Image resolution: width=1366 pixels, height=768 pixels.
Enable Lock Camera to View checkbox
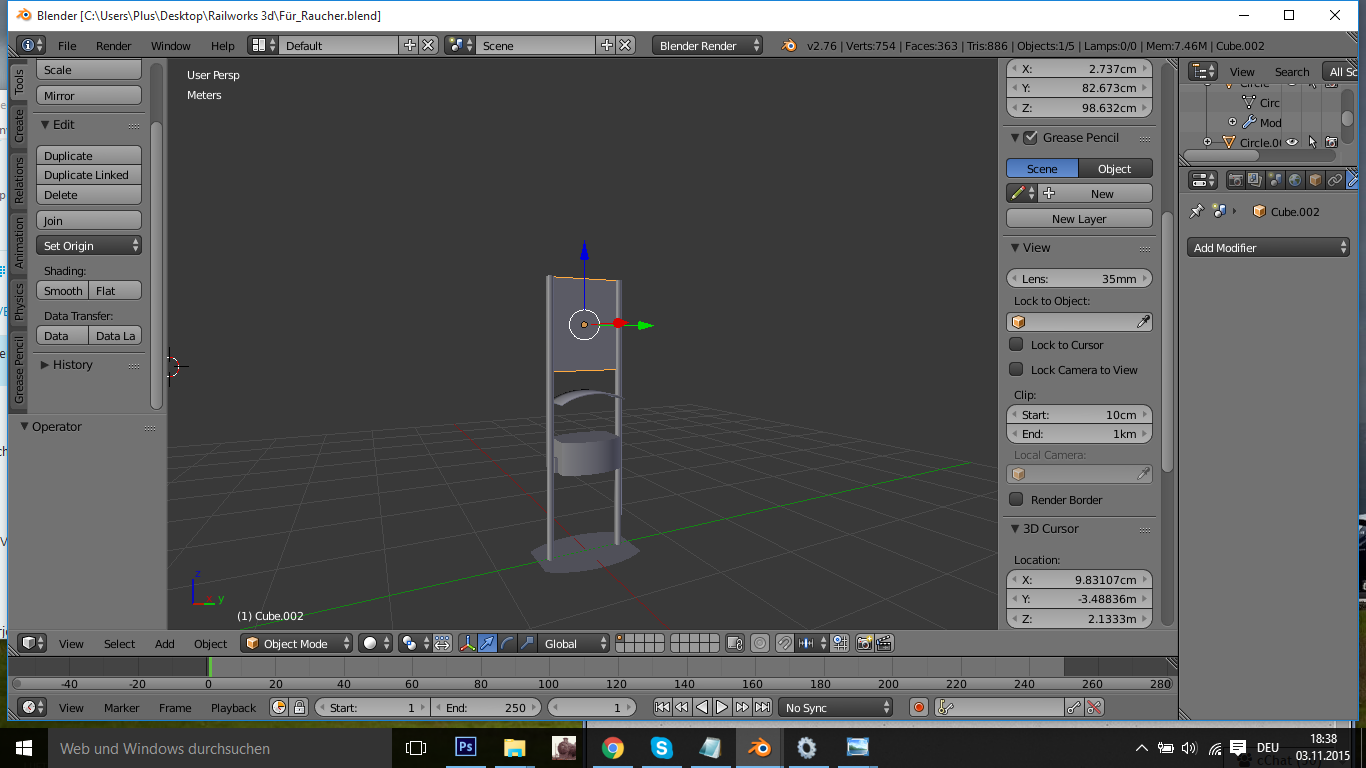pyautogui.click(x=1016, y=369)
